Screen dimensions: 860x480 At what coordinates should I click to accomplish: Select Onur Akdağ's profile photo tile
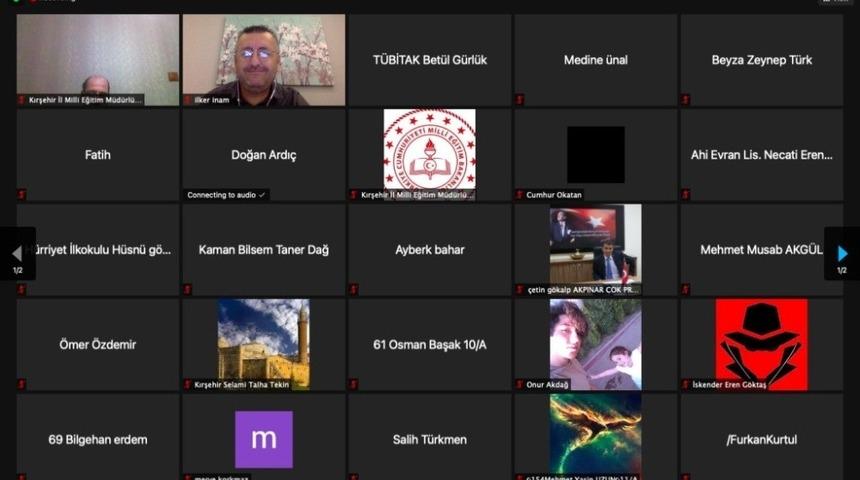click(596, 342)
